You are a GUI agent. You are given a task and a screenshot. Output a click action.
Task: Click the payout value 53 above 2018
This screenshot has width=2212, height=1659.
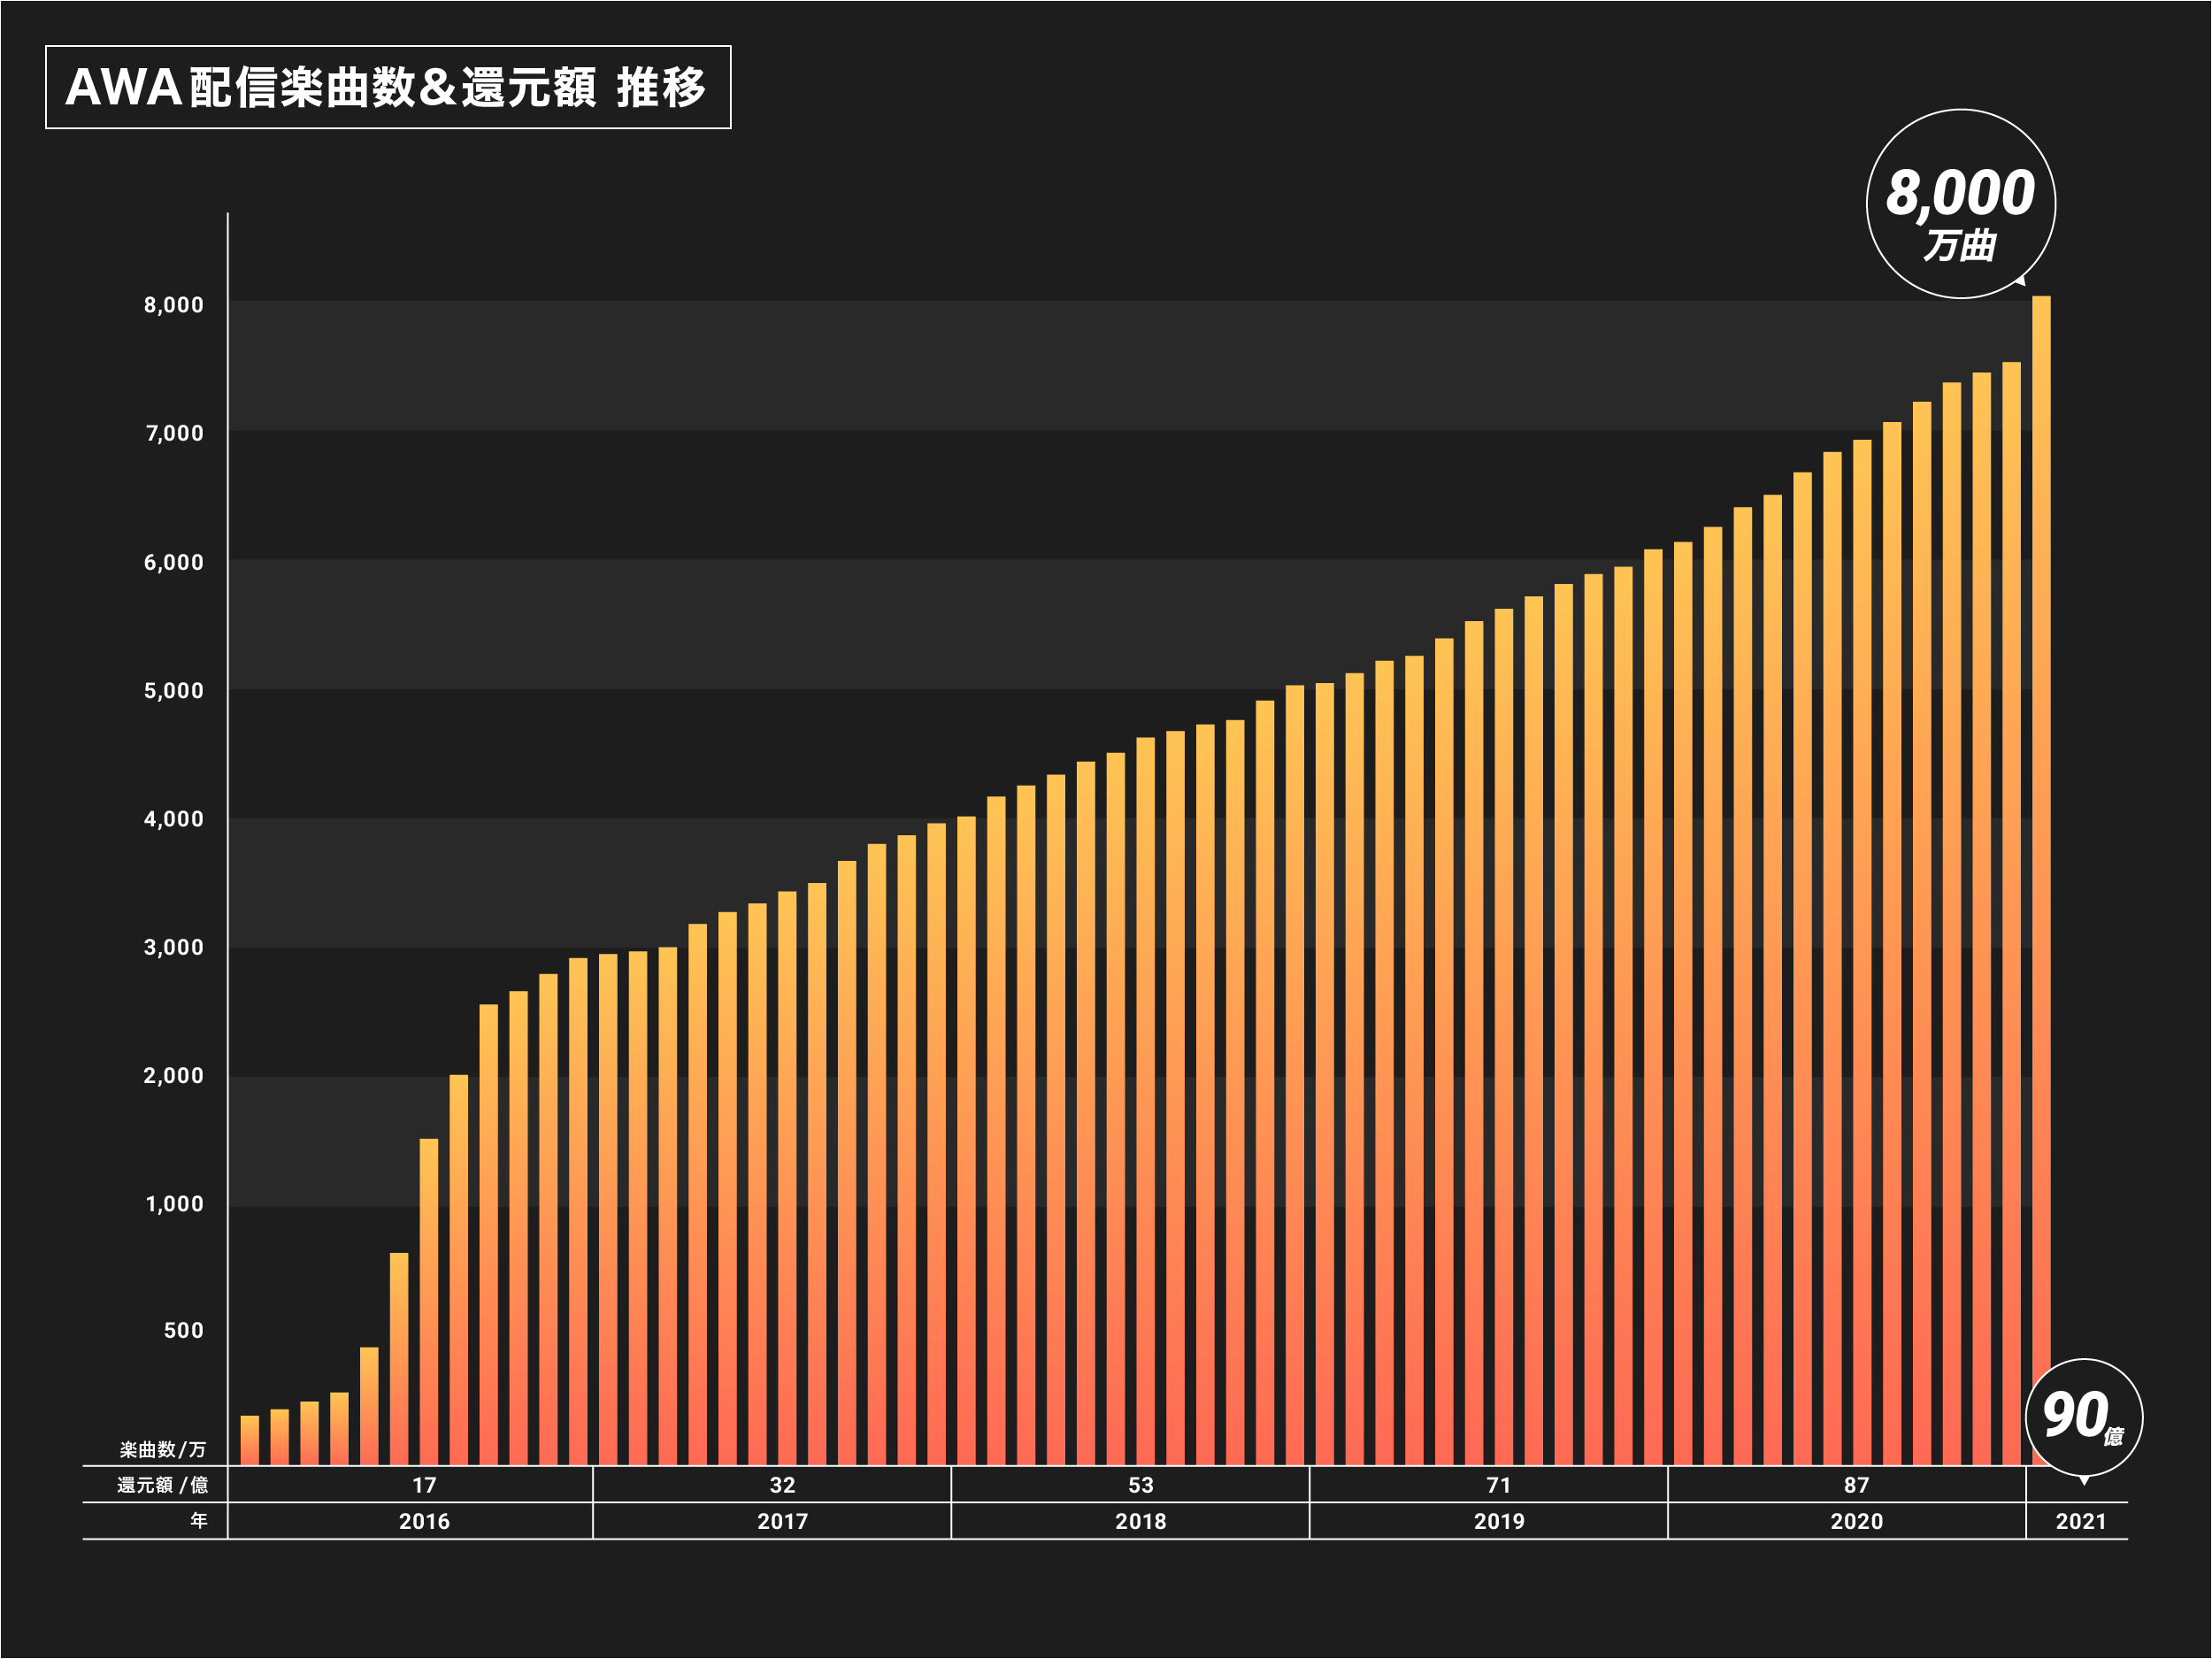(1140, 1486)
